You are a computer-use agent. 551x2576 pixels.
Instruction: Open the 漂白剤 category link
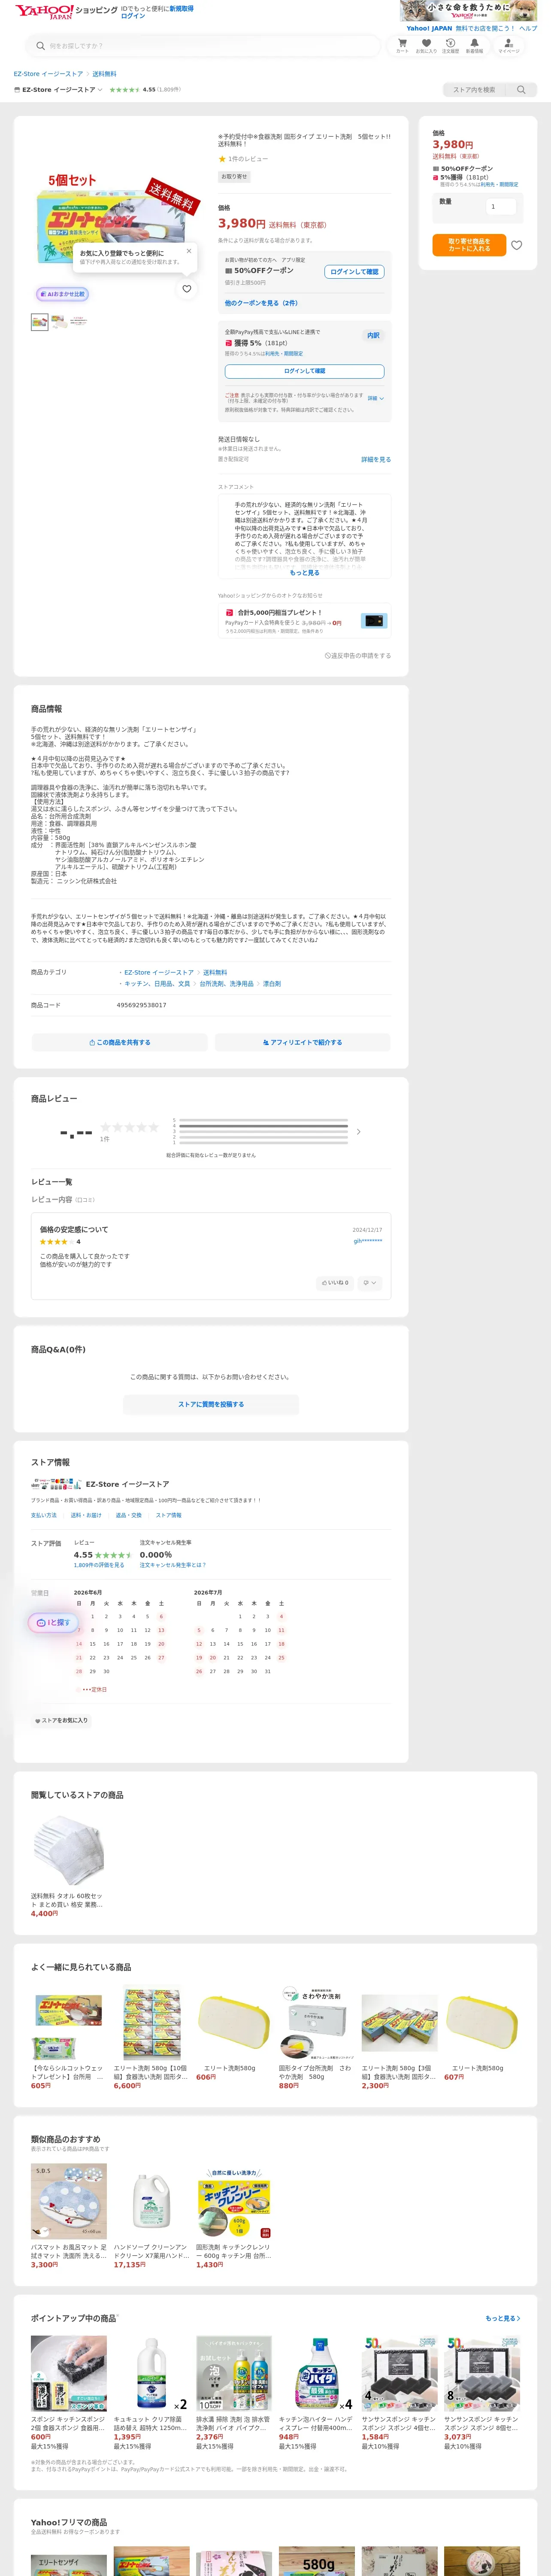click(272, 984)
